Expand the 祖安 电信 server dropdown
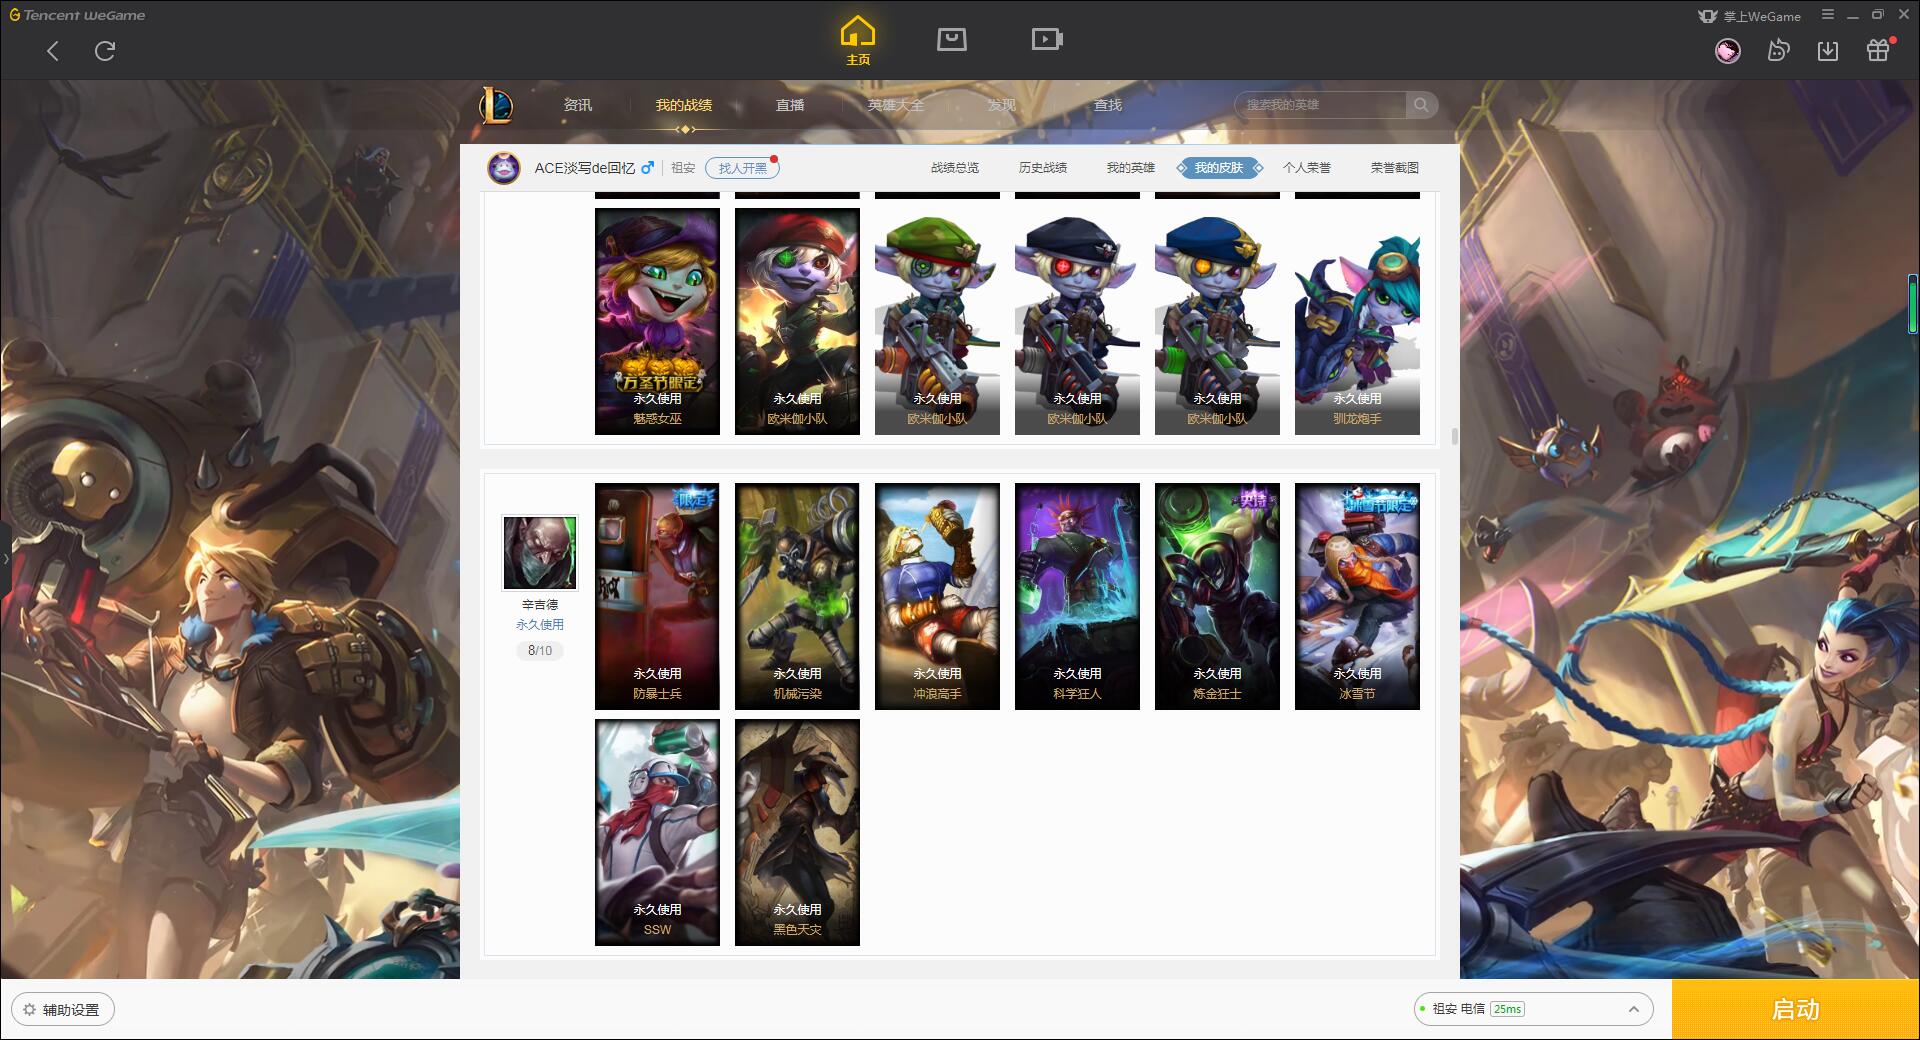Viewport: 1920px width, 1040px height. [1533, 1009]
